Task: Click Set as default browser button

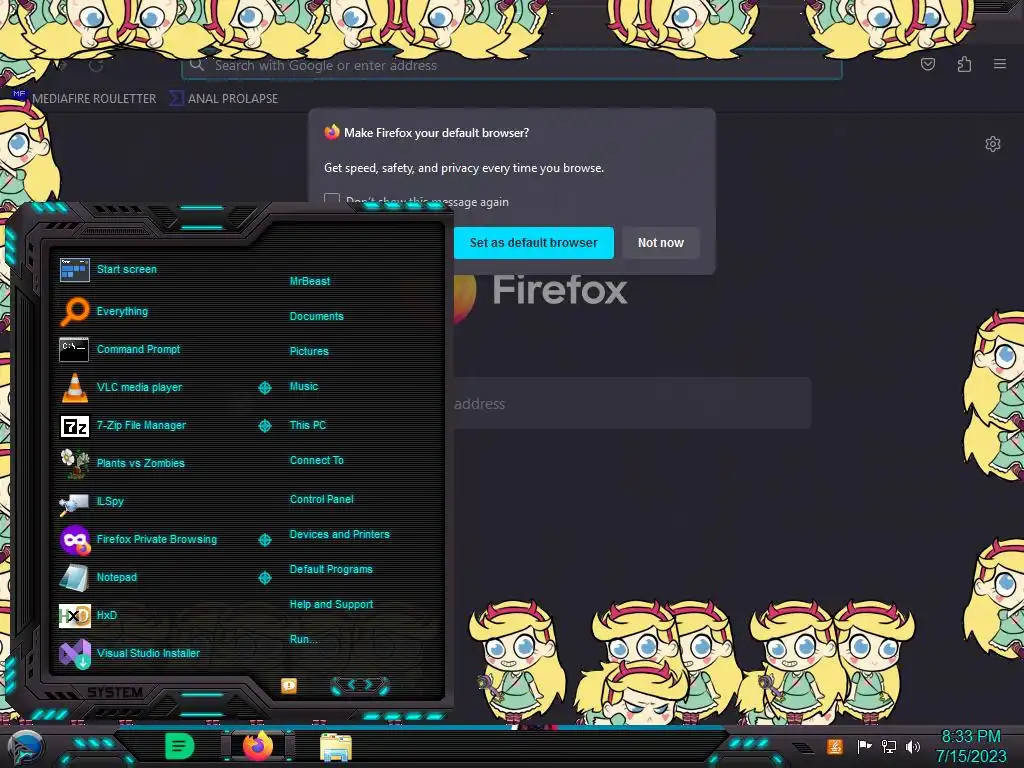Action: [x=534, y=243]
